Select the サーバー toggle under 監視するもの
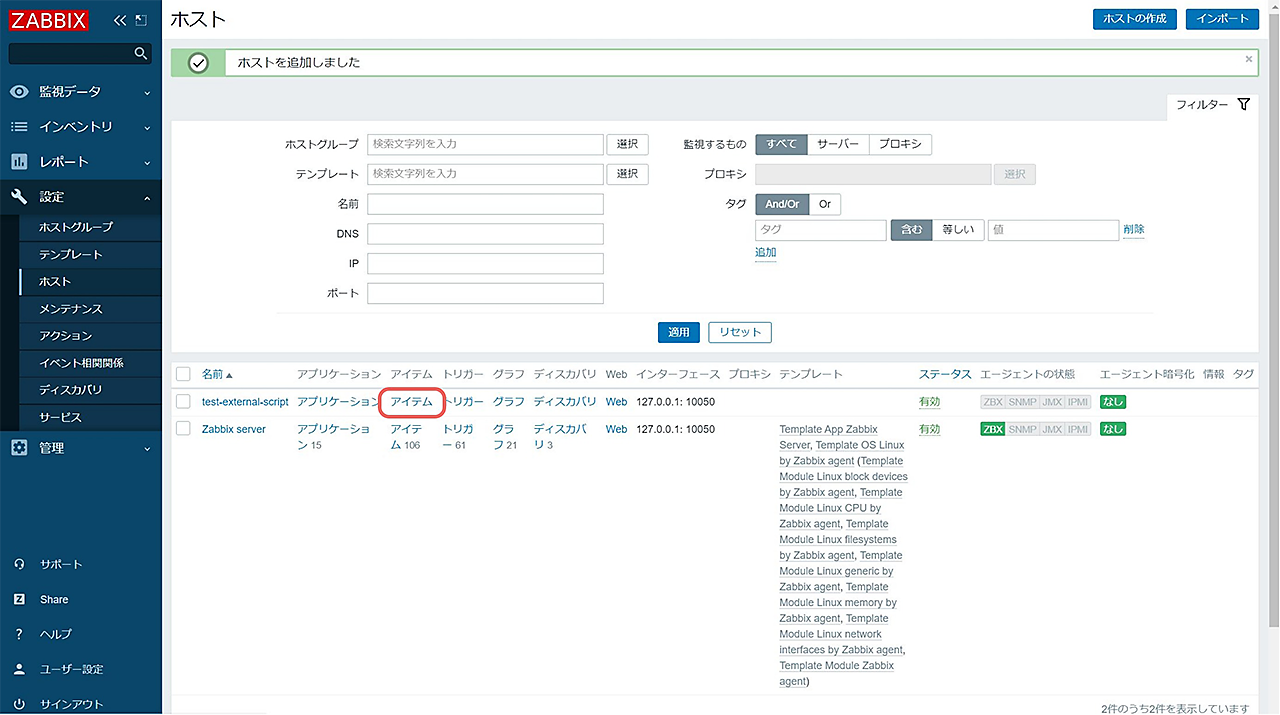1280x715 pixels. 838,144
